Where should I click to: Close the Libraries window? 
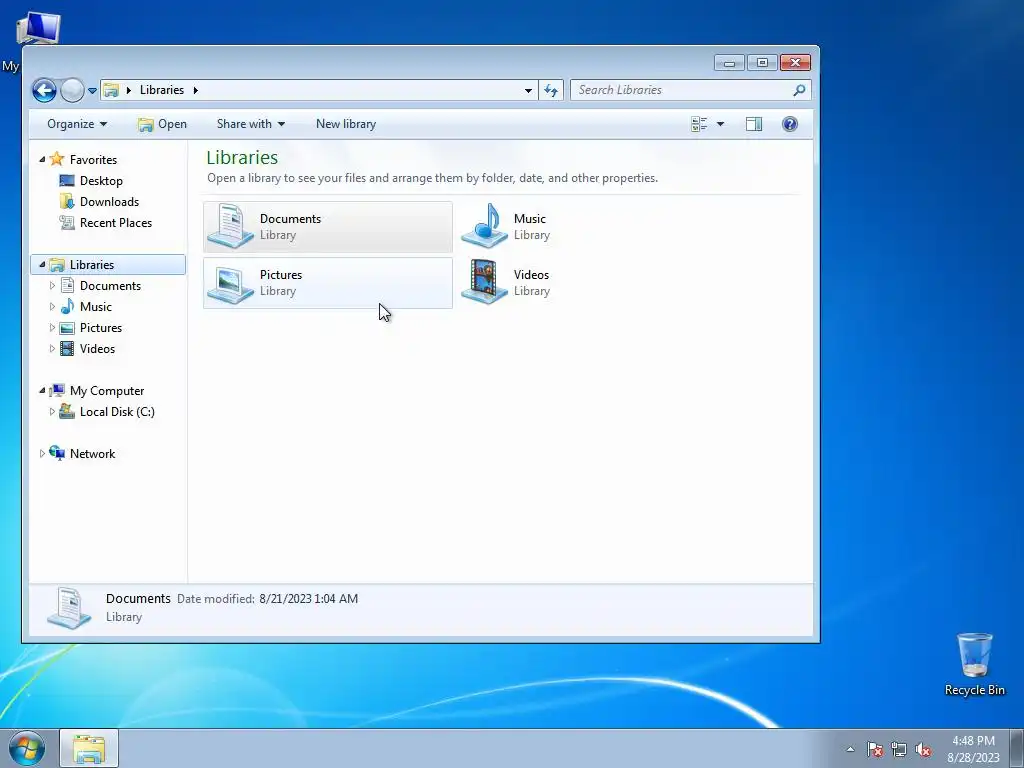point(795,63)
